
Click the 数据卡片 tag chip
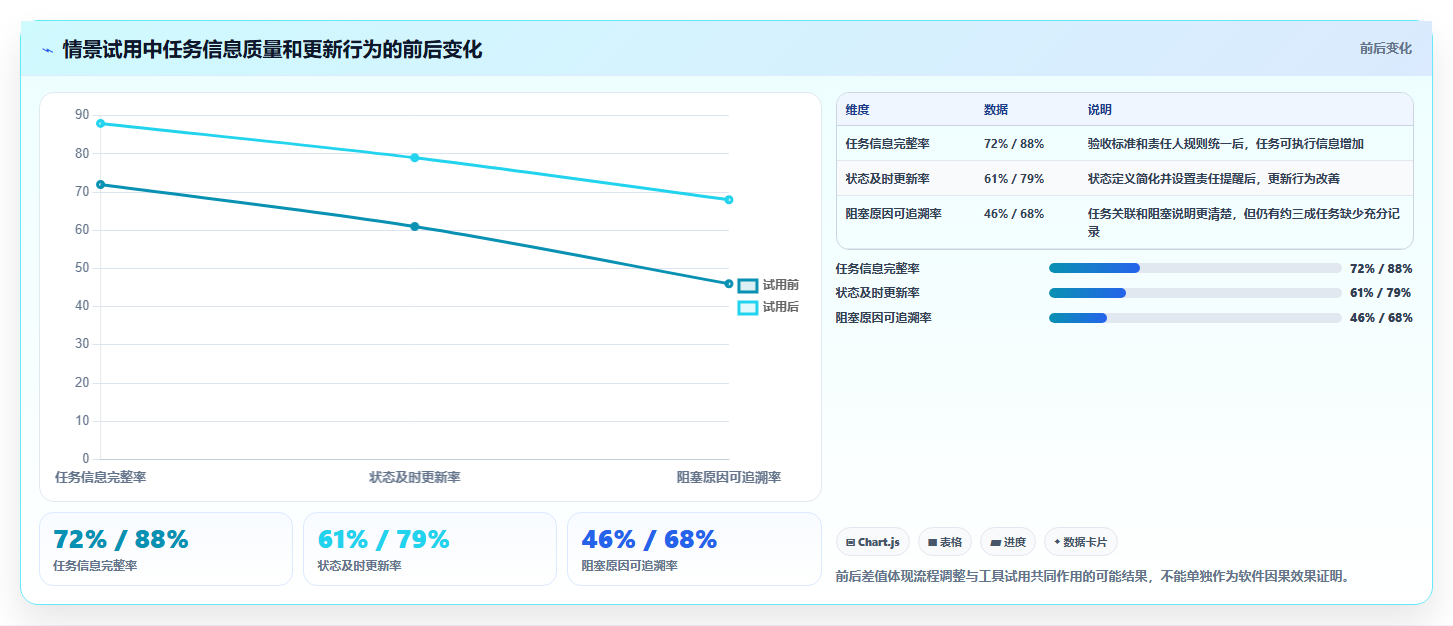point(1081,542)
